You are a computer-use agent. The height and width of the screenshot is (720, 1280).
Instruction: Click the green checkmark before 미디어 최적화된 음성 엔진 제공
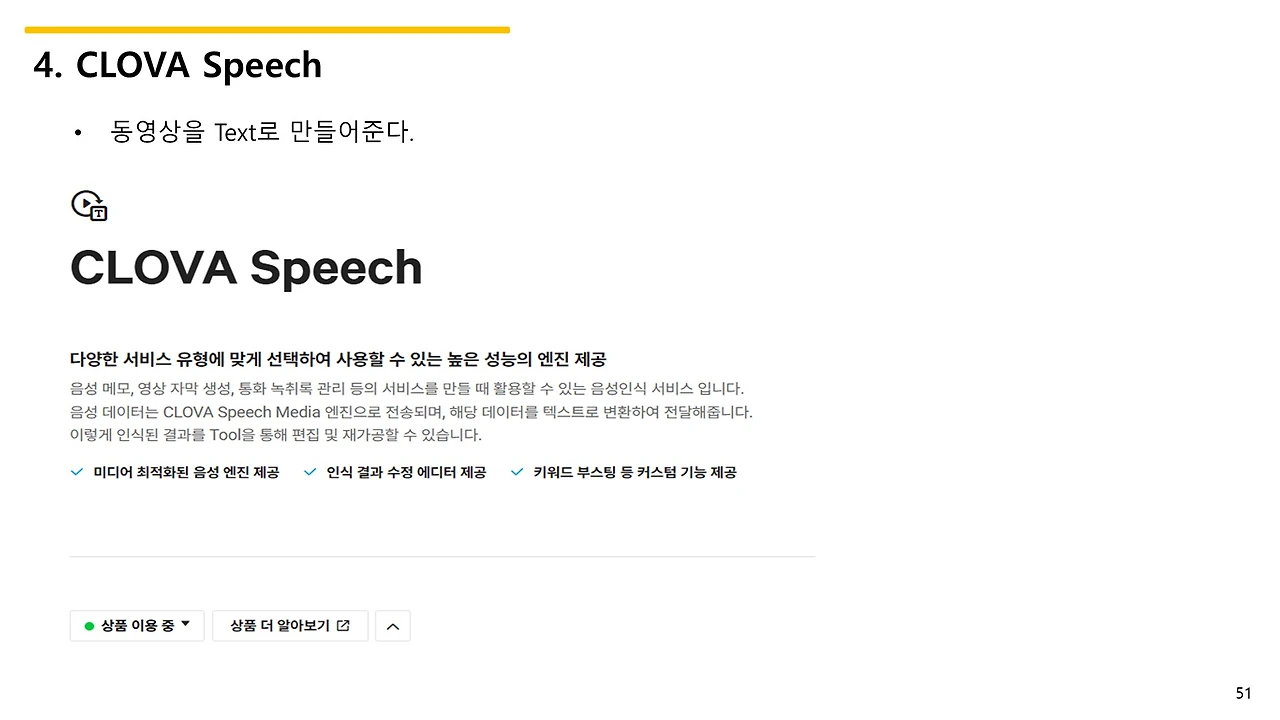click(77, 471)
